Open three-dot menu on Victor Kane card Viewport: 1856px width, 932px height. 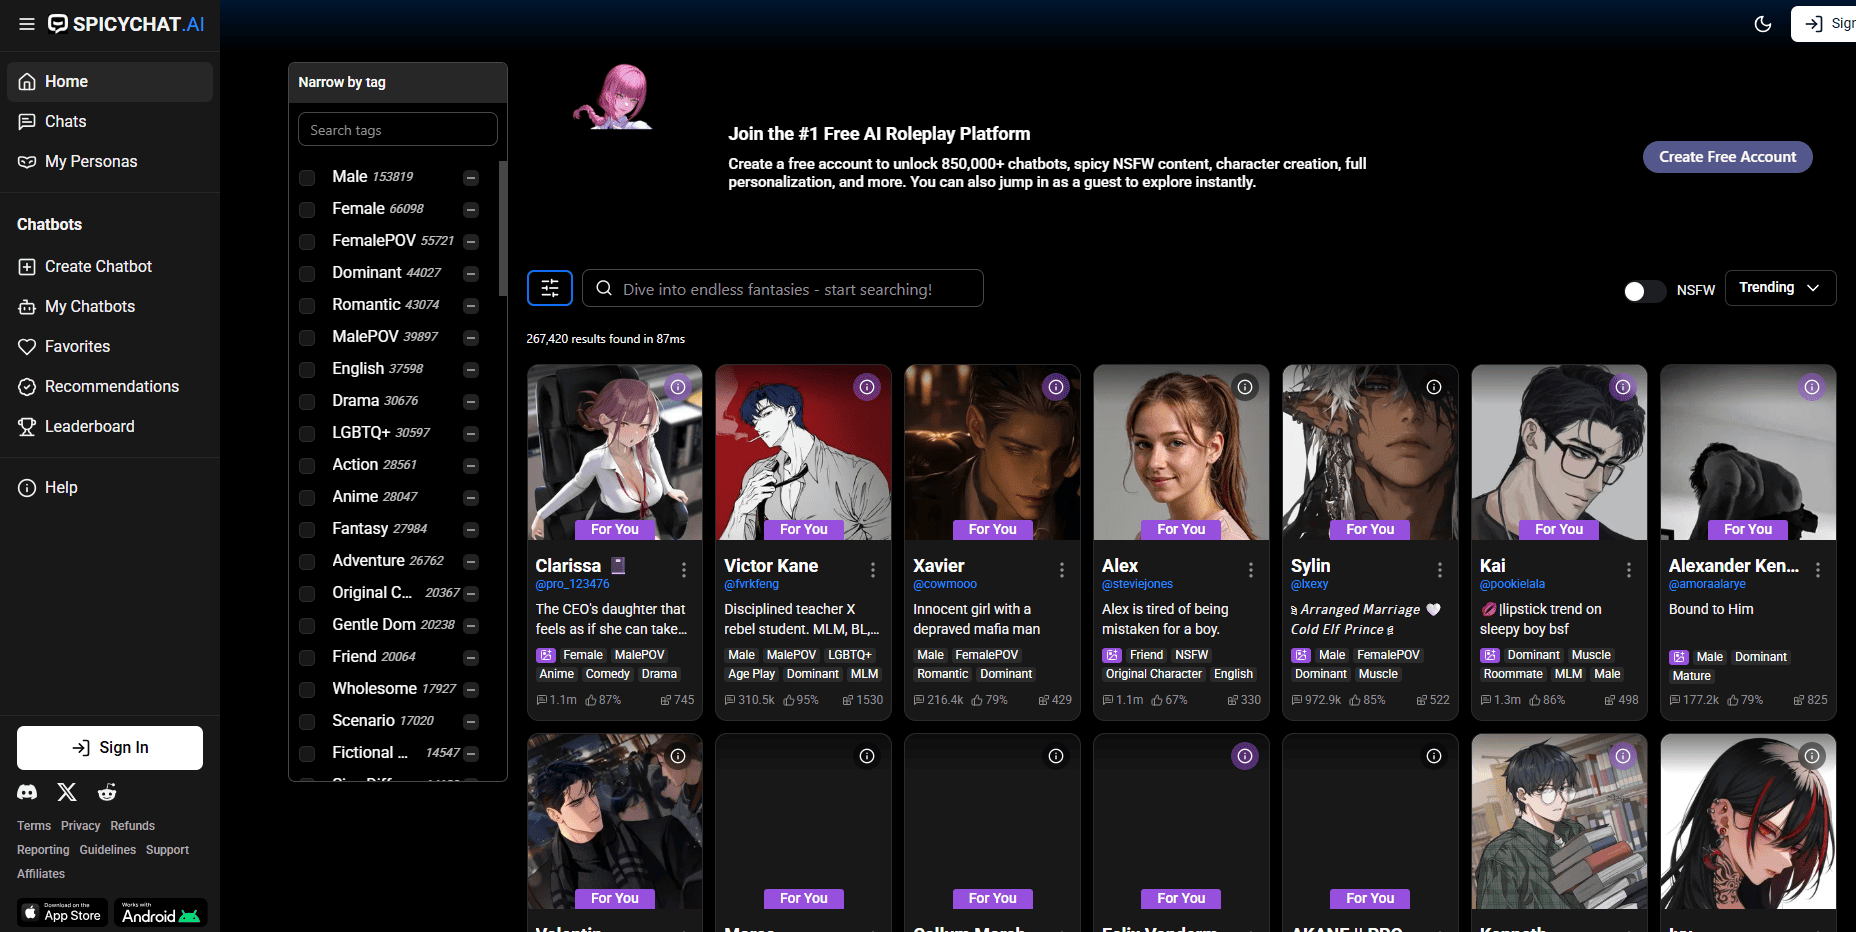(x=873, y=570)
